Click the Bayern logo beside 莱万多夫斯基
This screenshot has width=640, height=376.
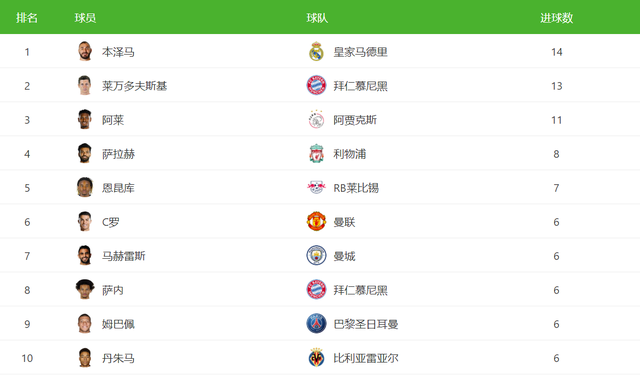316,86
